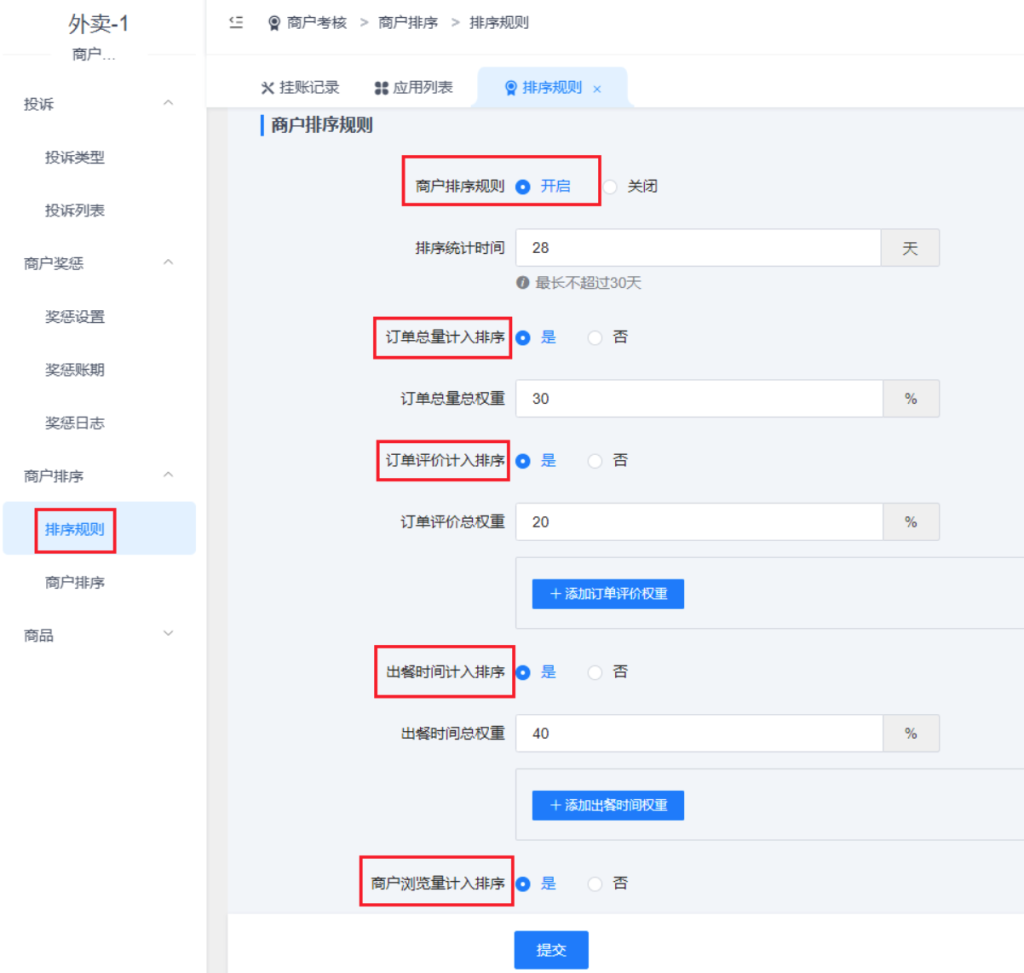
Task: Expand the 商品 sidebar group
Action: tap(168, 635)
